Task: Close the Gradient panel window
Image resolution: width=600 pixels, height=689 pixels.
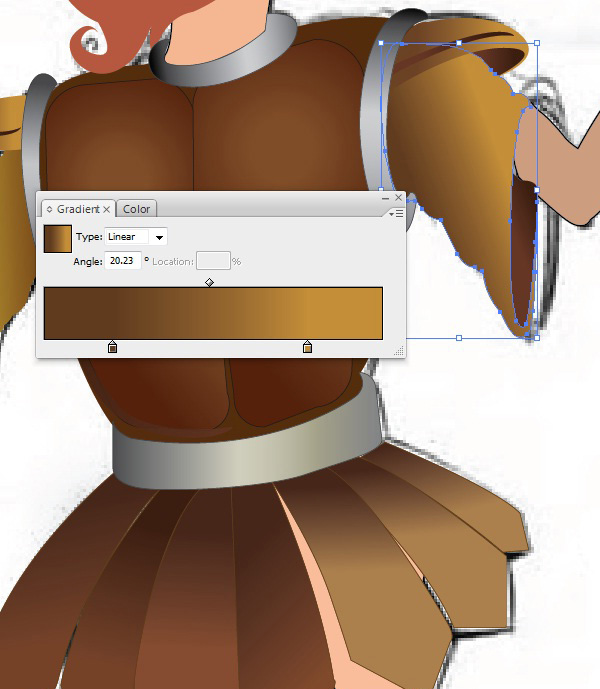Action: (398, 198)
